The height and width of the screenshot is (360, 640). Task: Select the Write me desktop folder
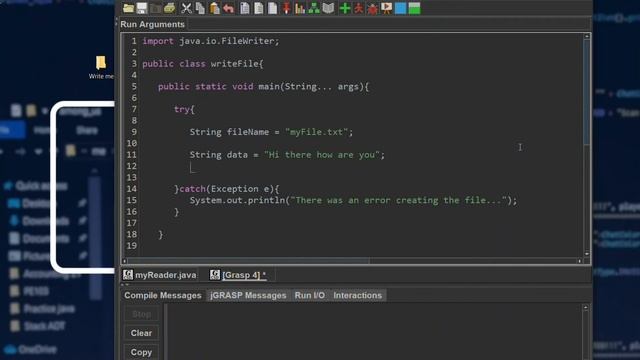(x=101, y=67)
